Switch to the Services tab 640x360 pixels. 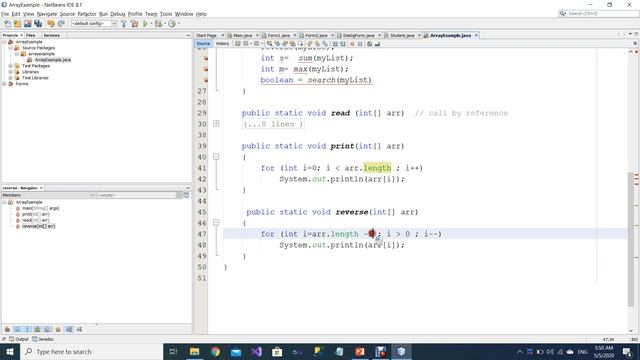(x=52, y=36)
